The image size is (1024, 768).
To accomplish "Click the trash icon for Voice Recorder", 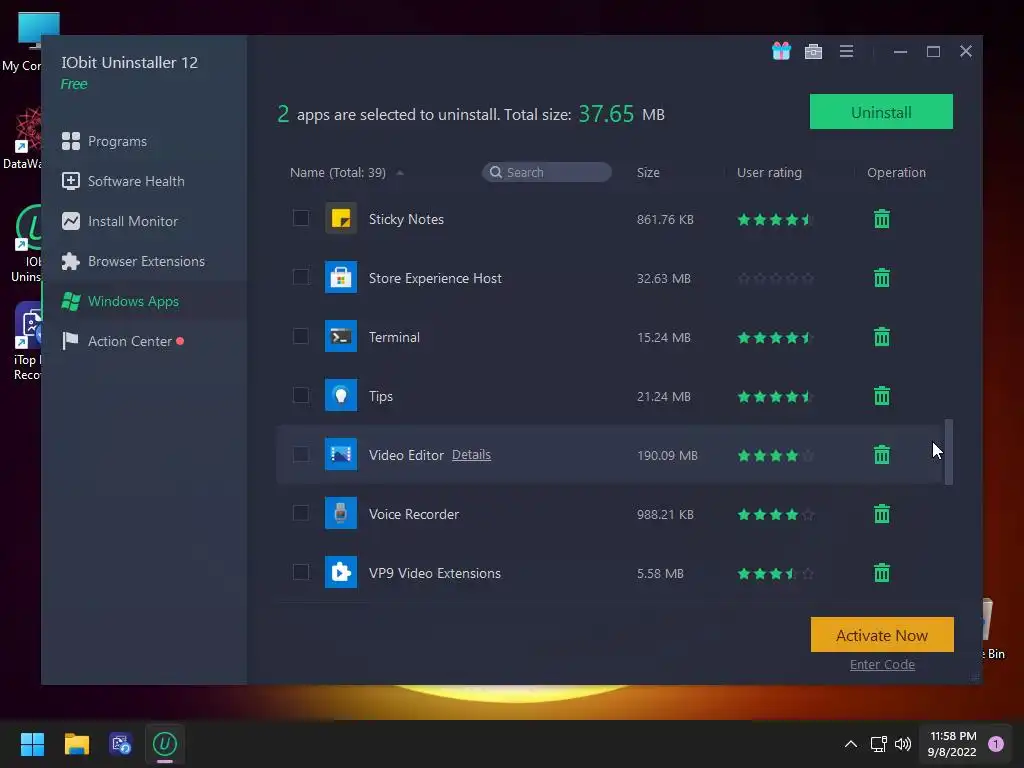I will [882, 514].
